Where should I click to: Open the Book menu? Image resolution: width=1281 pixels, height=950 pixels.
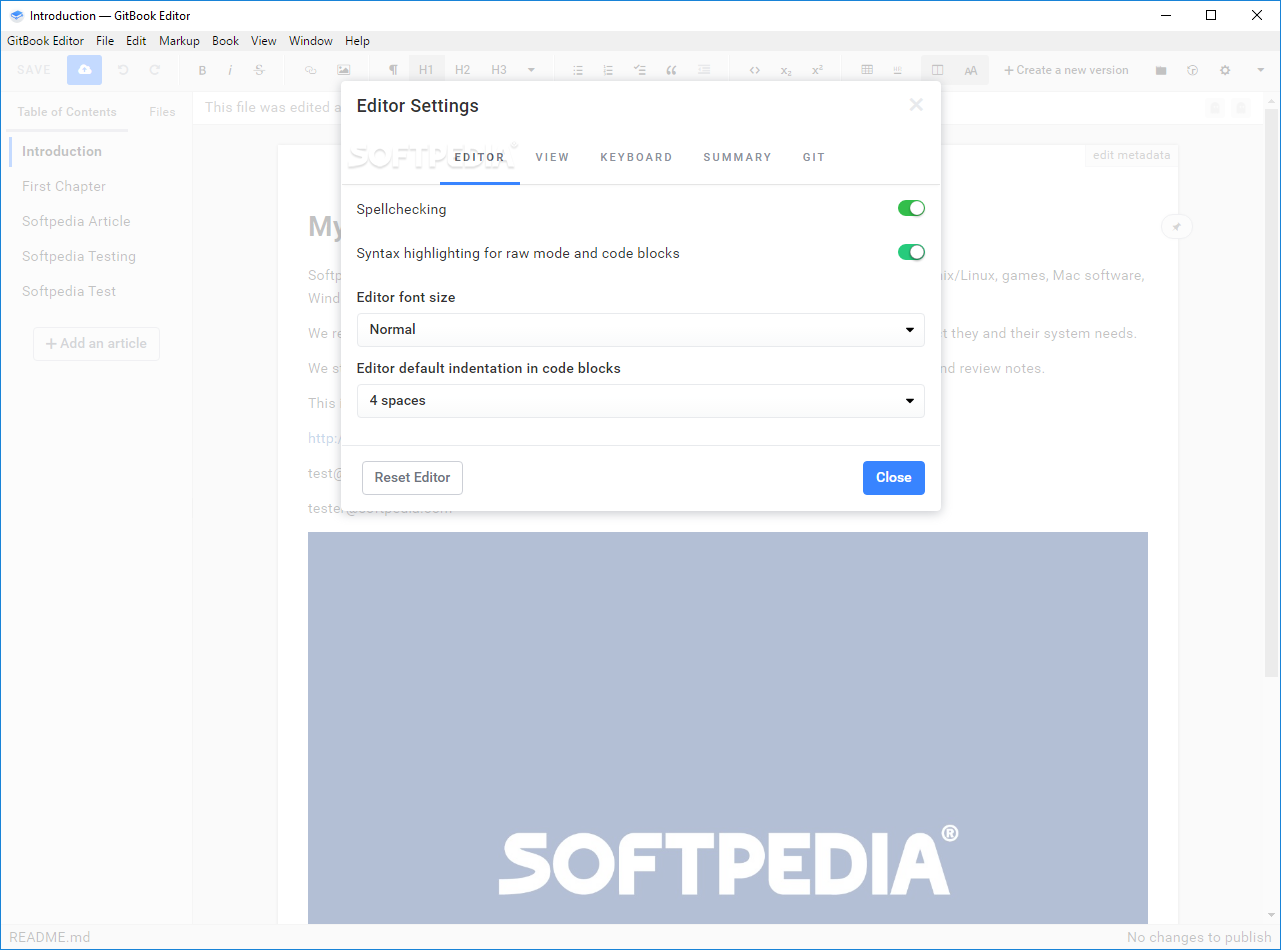pyautogui.click(x=225, y=41)
